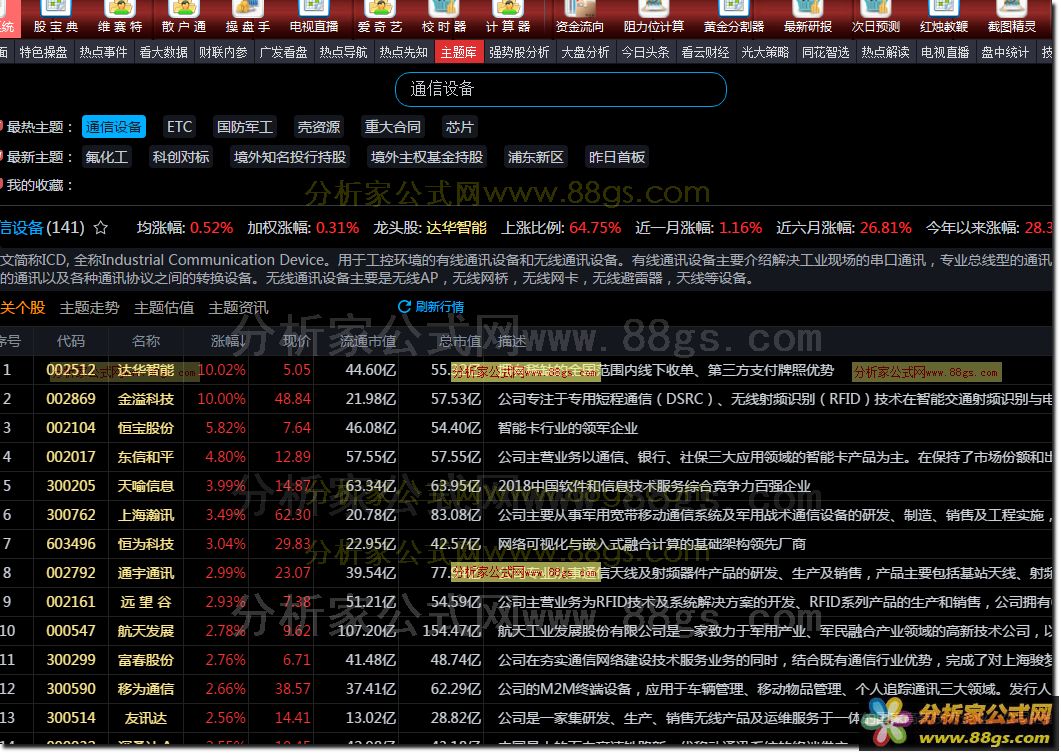Open the 热点先知 tab

coord(403,52)
